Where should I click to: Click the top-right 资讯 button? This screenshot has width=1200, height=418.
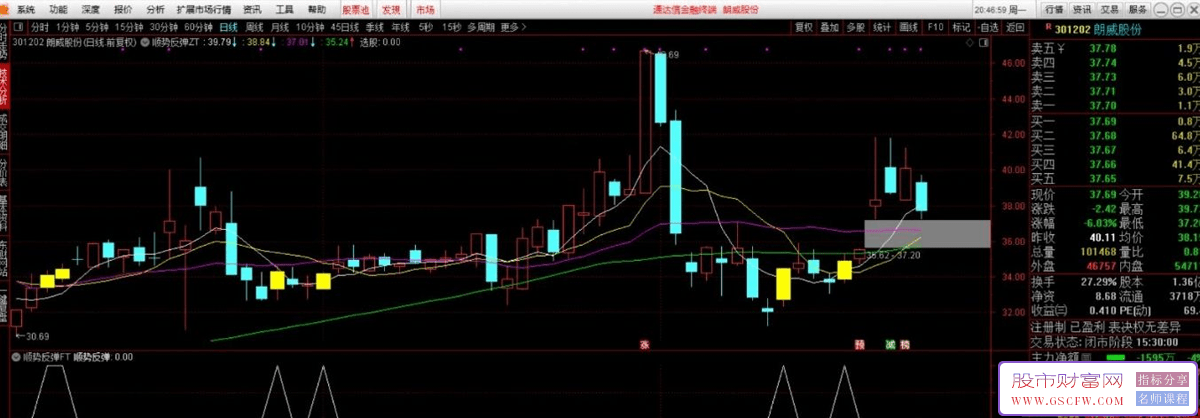point(1082,8)
